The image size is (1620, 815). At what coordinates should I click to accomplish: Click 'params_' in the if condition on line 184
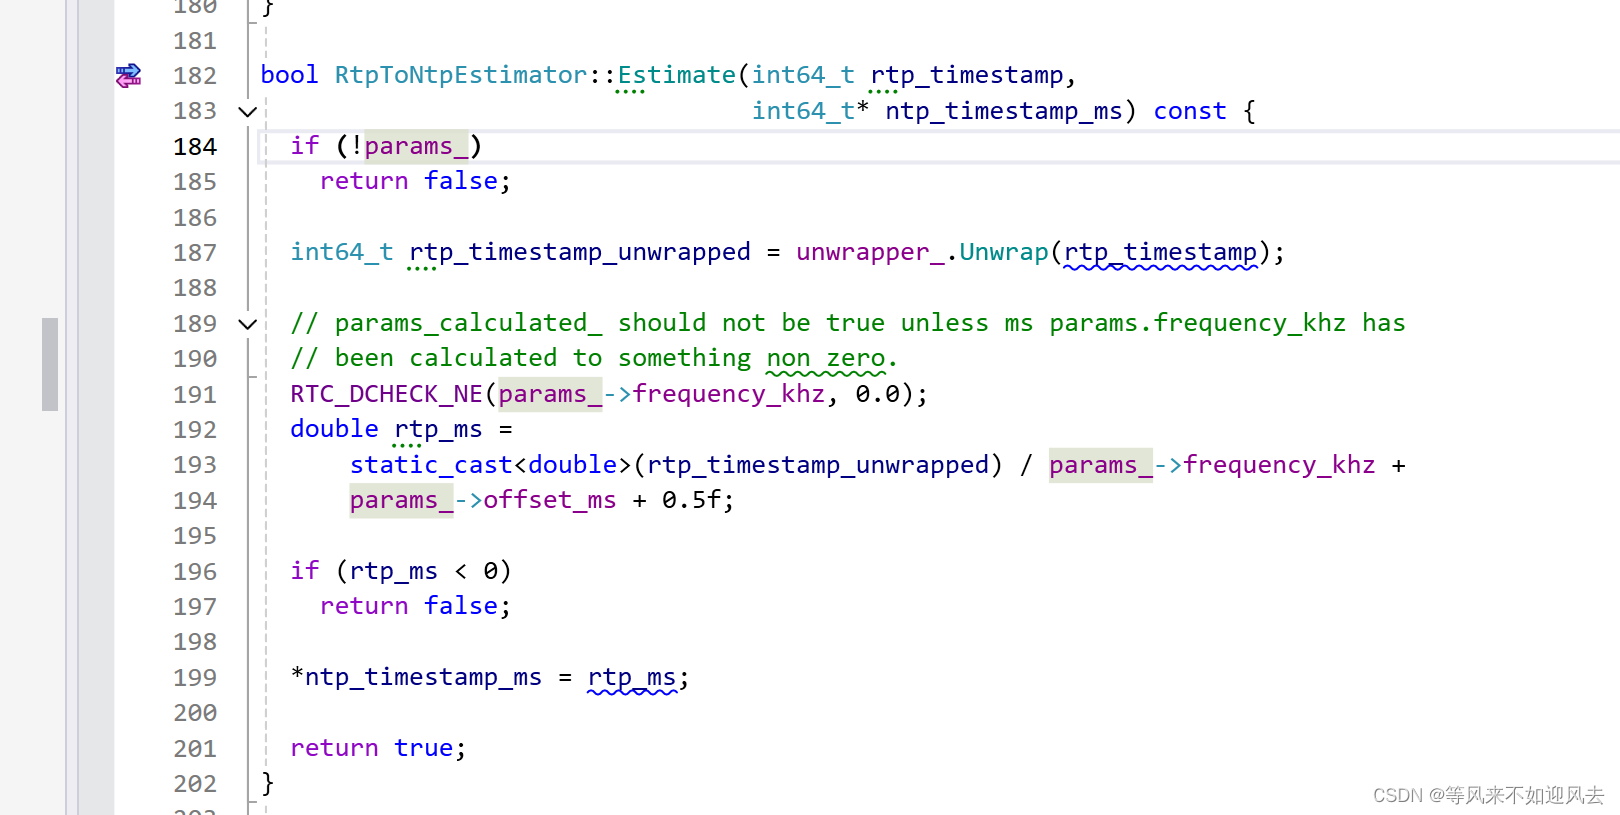pyautogui.click(x=416, y=146)
